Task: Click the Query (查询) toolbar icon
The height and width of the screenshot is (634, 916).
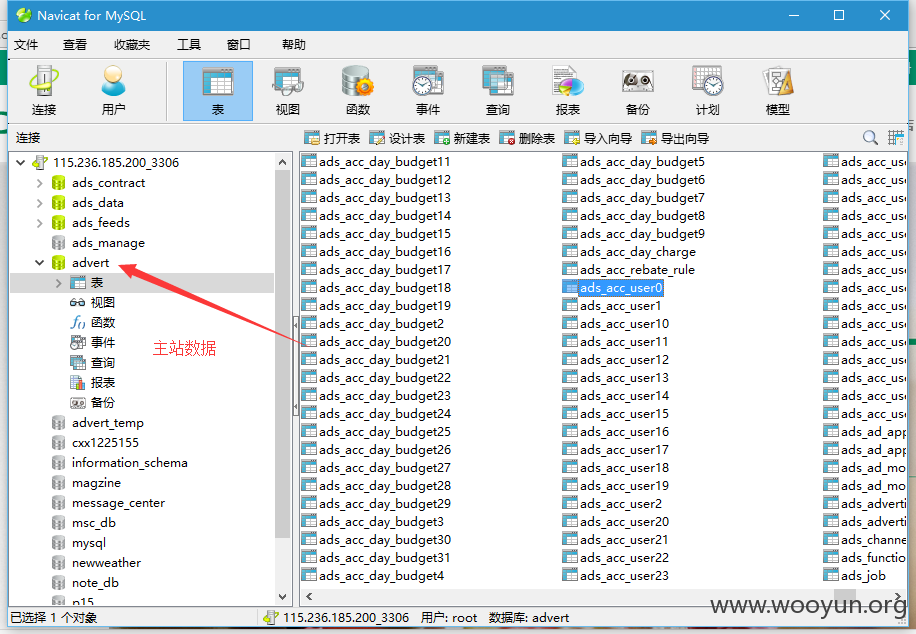Action: click(x=498, y=91)
